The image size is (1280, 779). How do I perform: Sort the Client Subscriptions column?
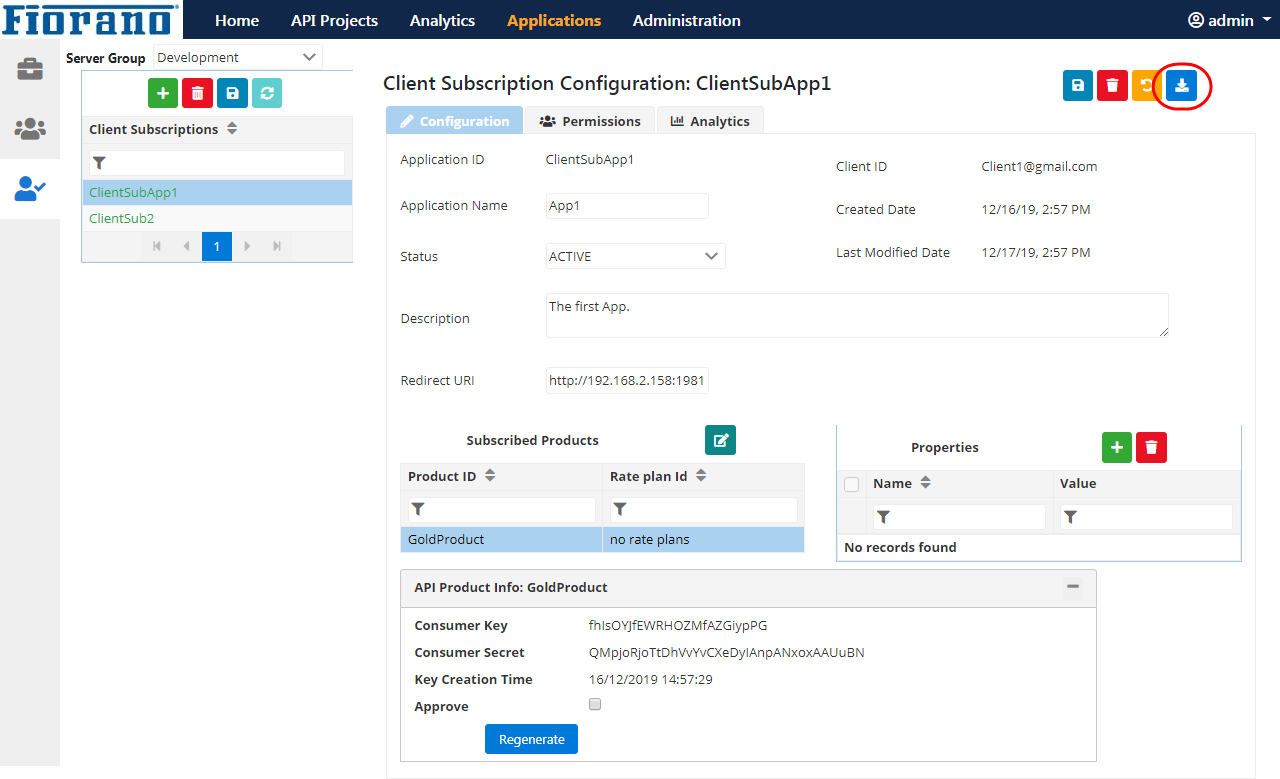coord(232,129)
